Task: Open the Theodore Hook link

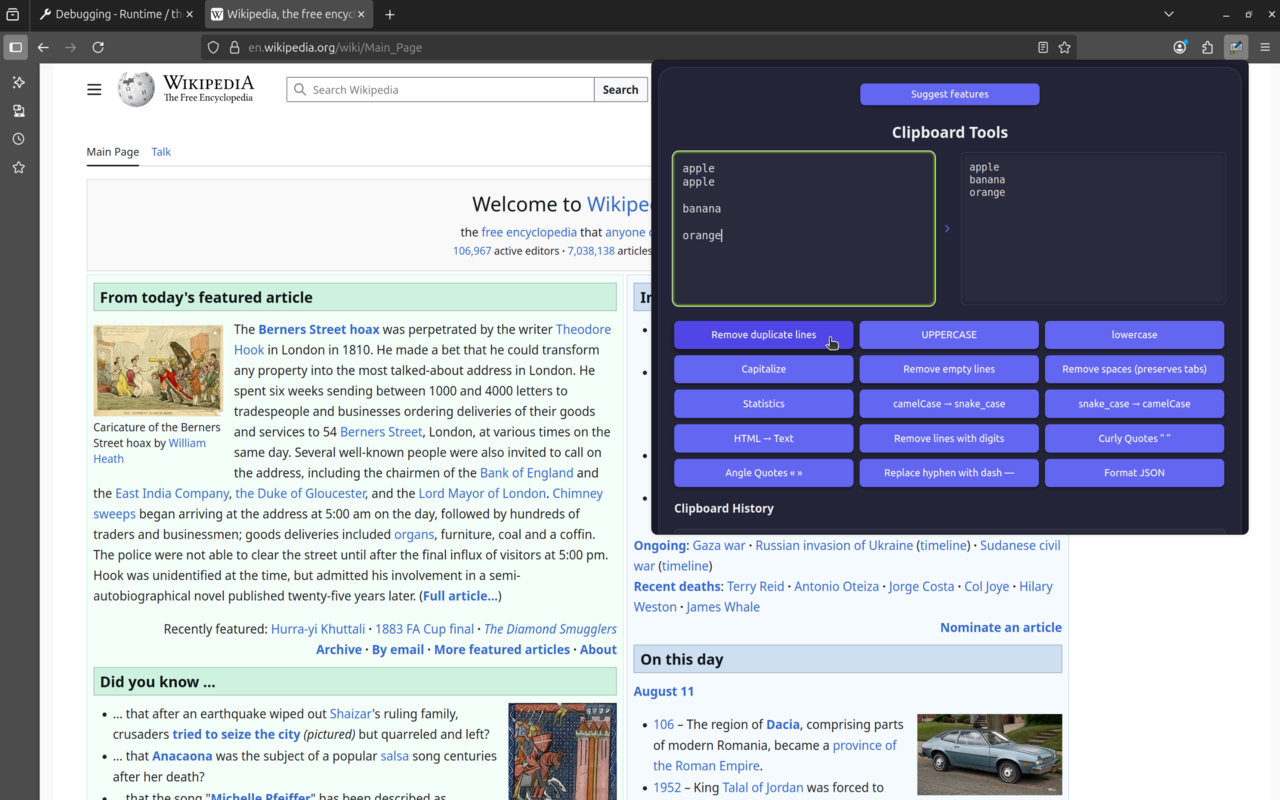Action: pyautogui.click(x=583, y=329)
